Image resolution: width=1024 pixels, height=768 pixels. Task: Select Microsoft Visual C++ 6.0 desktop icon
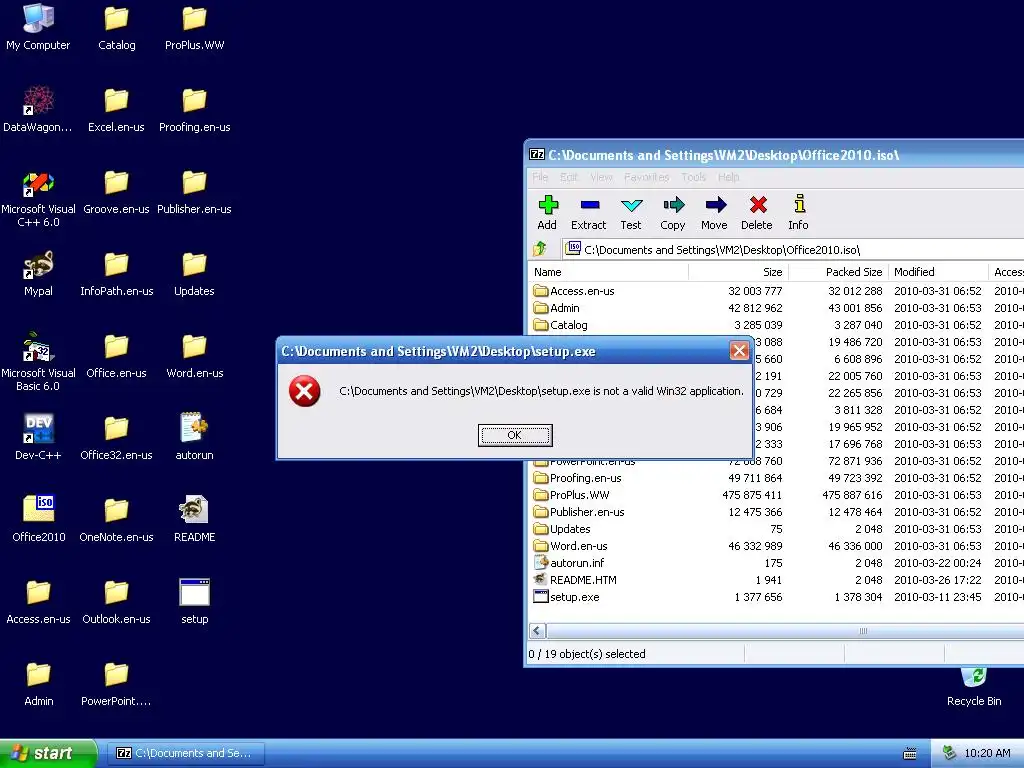tap(38, 199)
